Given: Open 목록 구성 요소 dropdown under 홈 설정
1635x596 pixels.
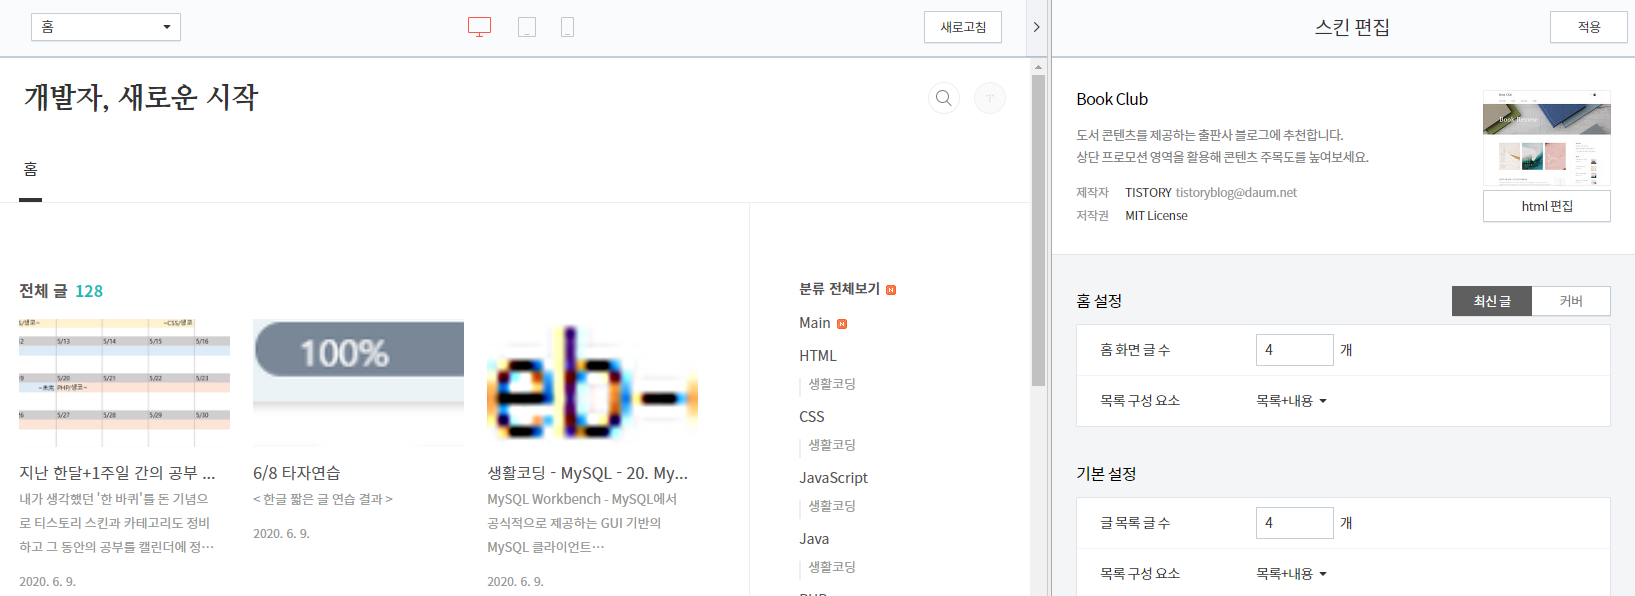Looking at the screenshot, I should [x=1291, y=401].
